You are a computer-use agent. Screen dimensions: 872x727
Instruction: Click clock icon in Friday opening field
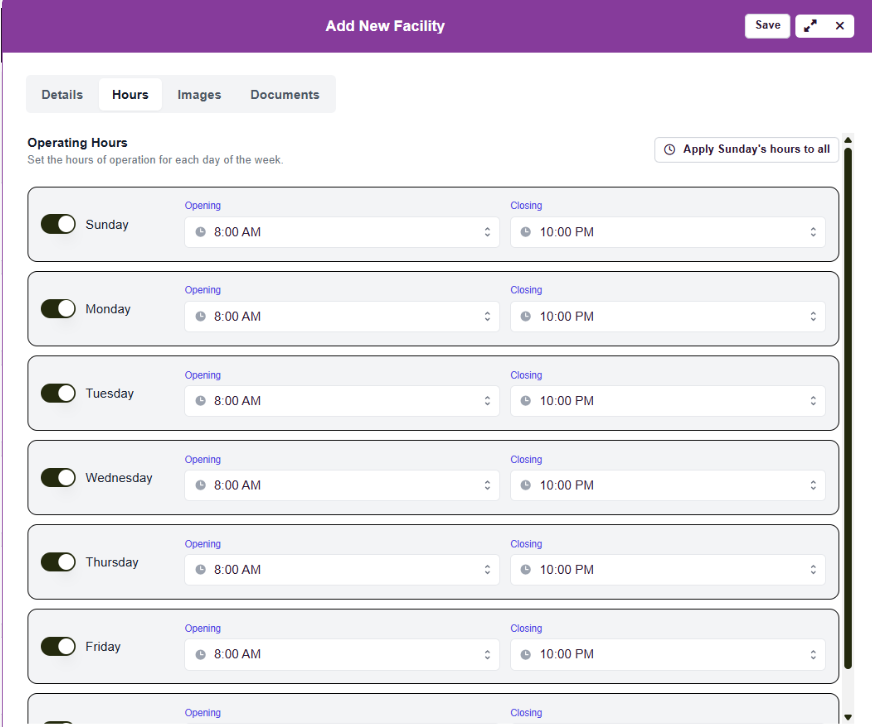(x=200, y=654)
